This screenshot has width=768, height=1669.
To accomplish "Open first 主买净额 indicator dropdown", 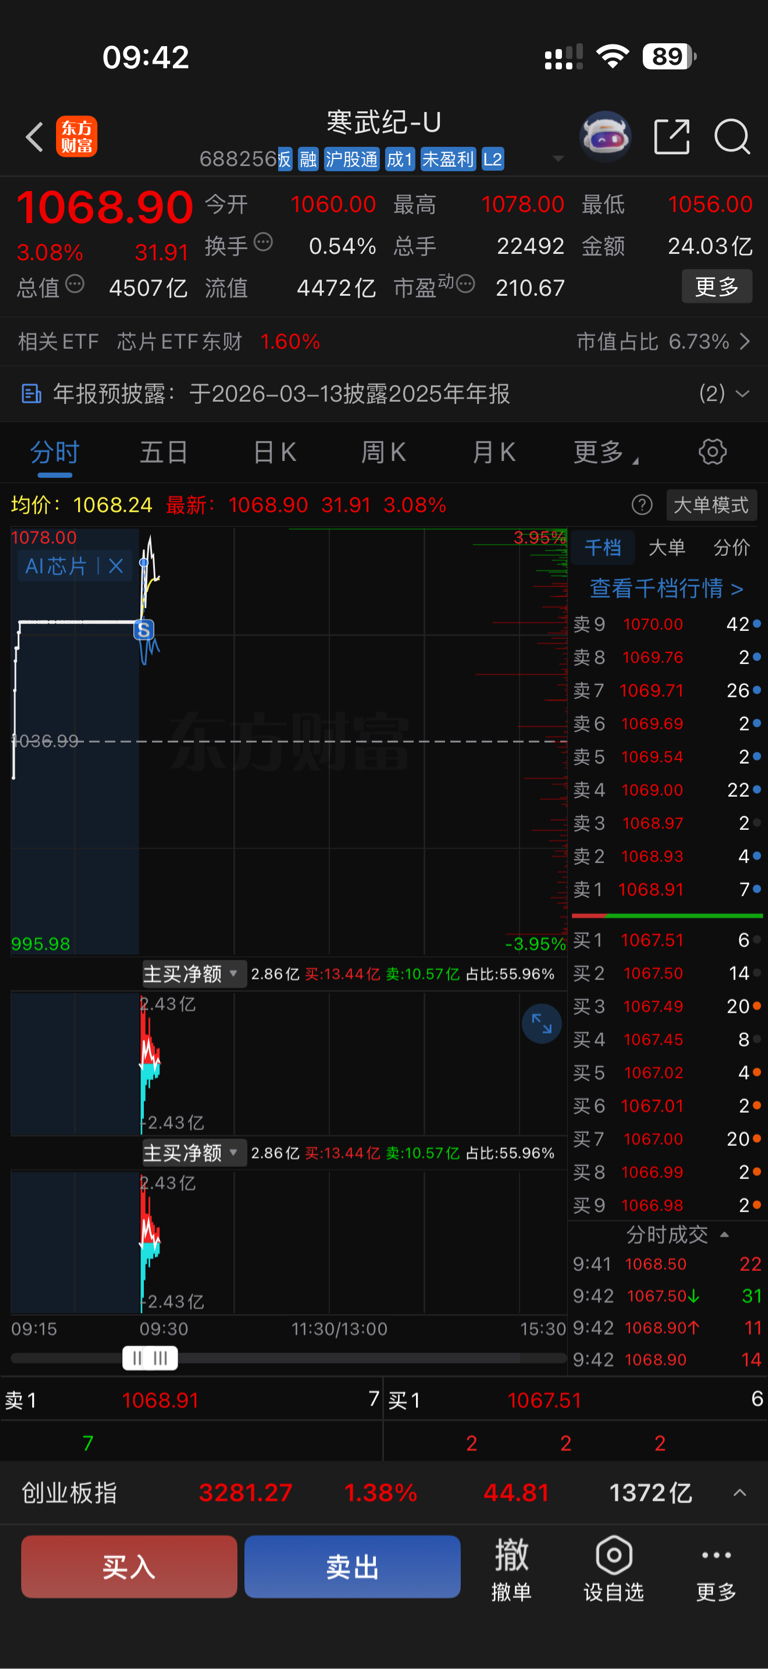I will 193,974.
